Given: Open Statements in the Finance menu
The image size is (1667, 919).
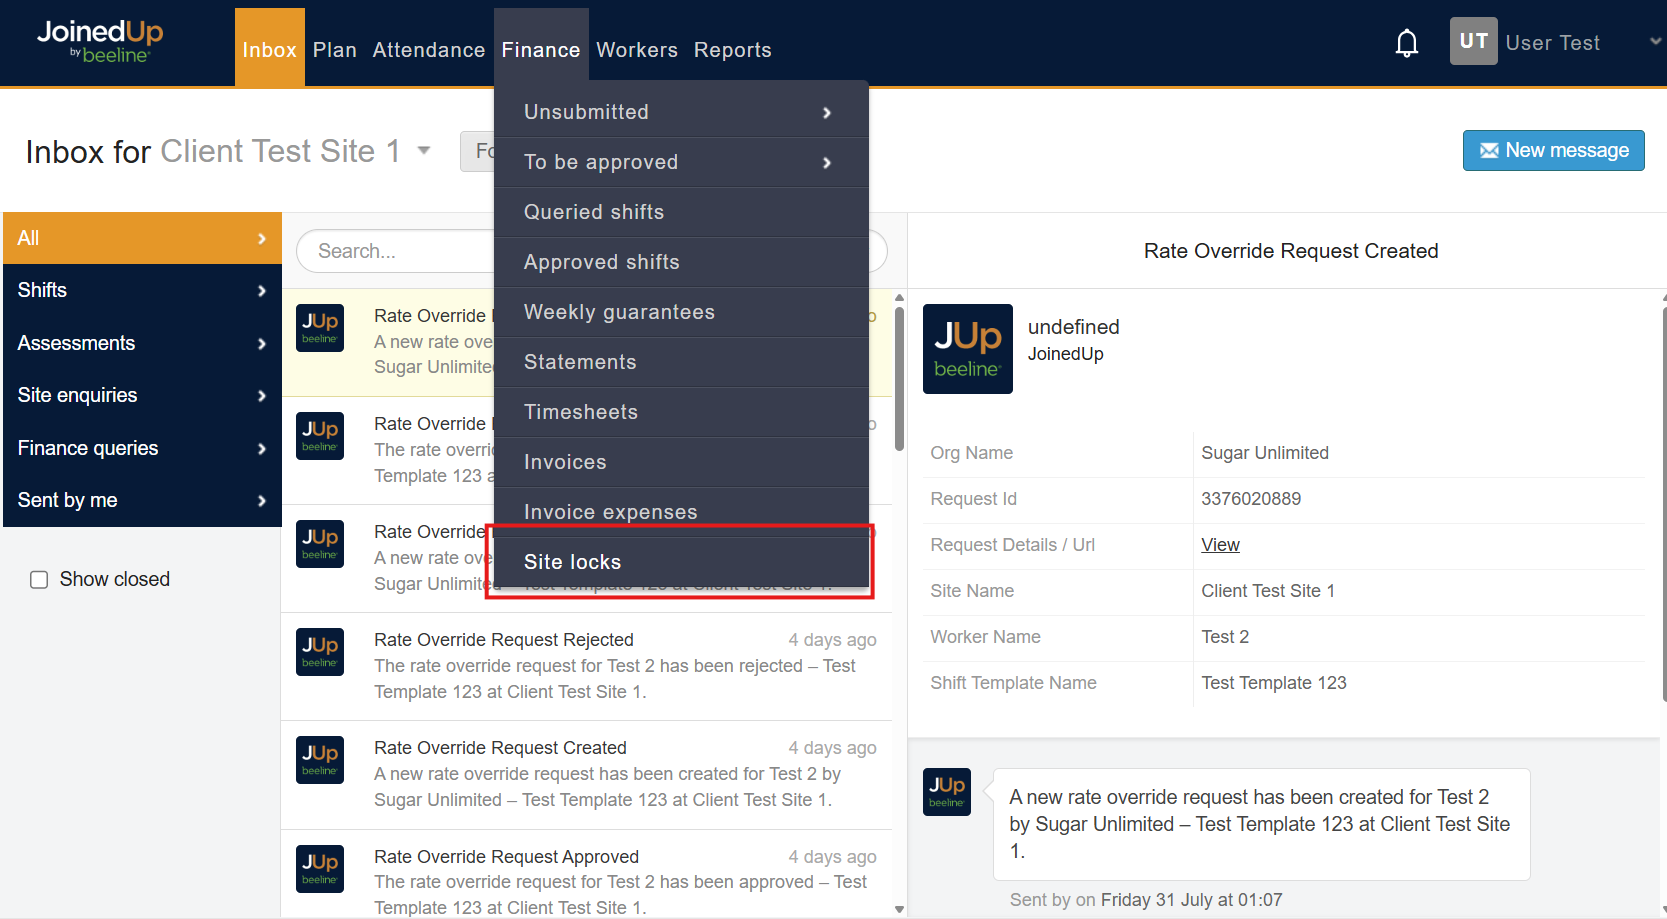Looking at the screenshot, I should click(681, 362).
